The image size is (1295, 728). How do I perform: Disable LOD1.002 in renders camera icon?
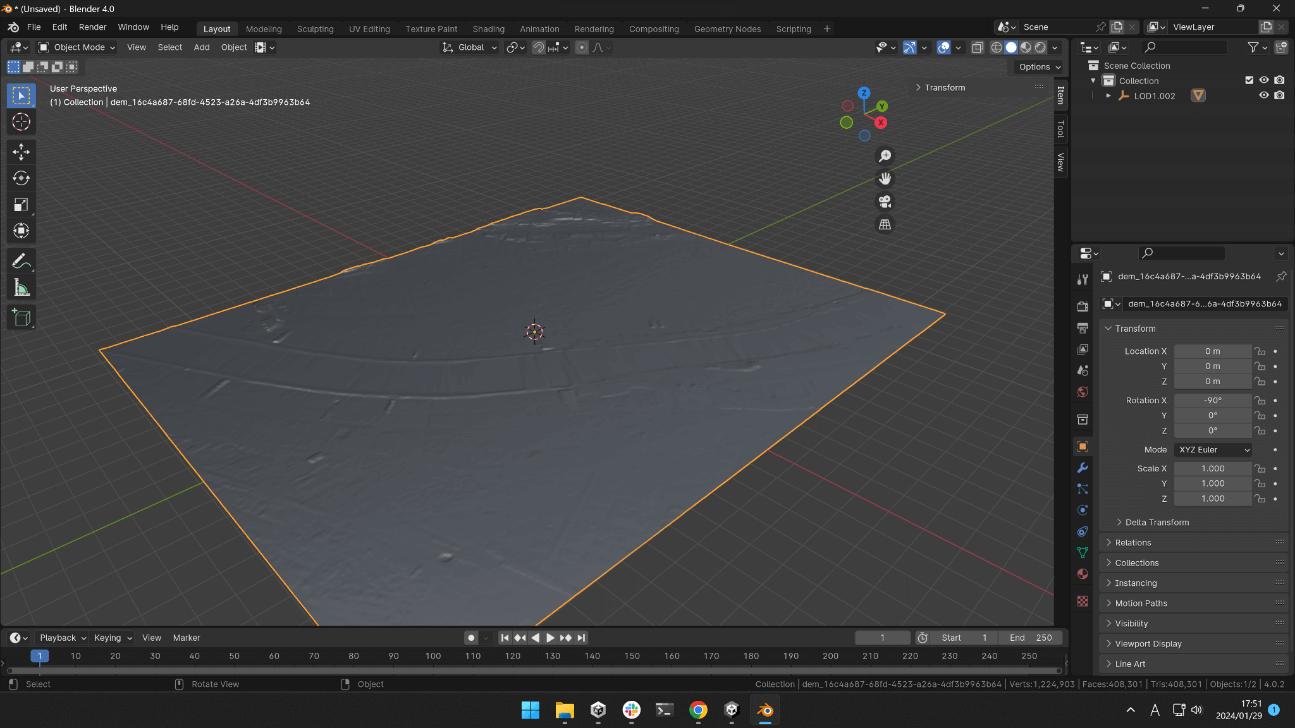[1279, 95]
